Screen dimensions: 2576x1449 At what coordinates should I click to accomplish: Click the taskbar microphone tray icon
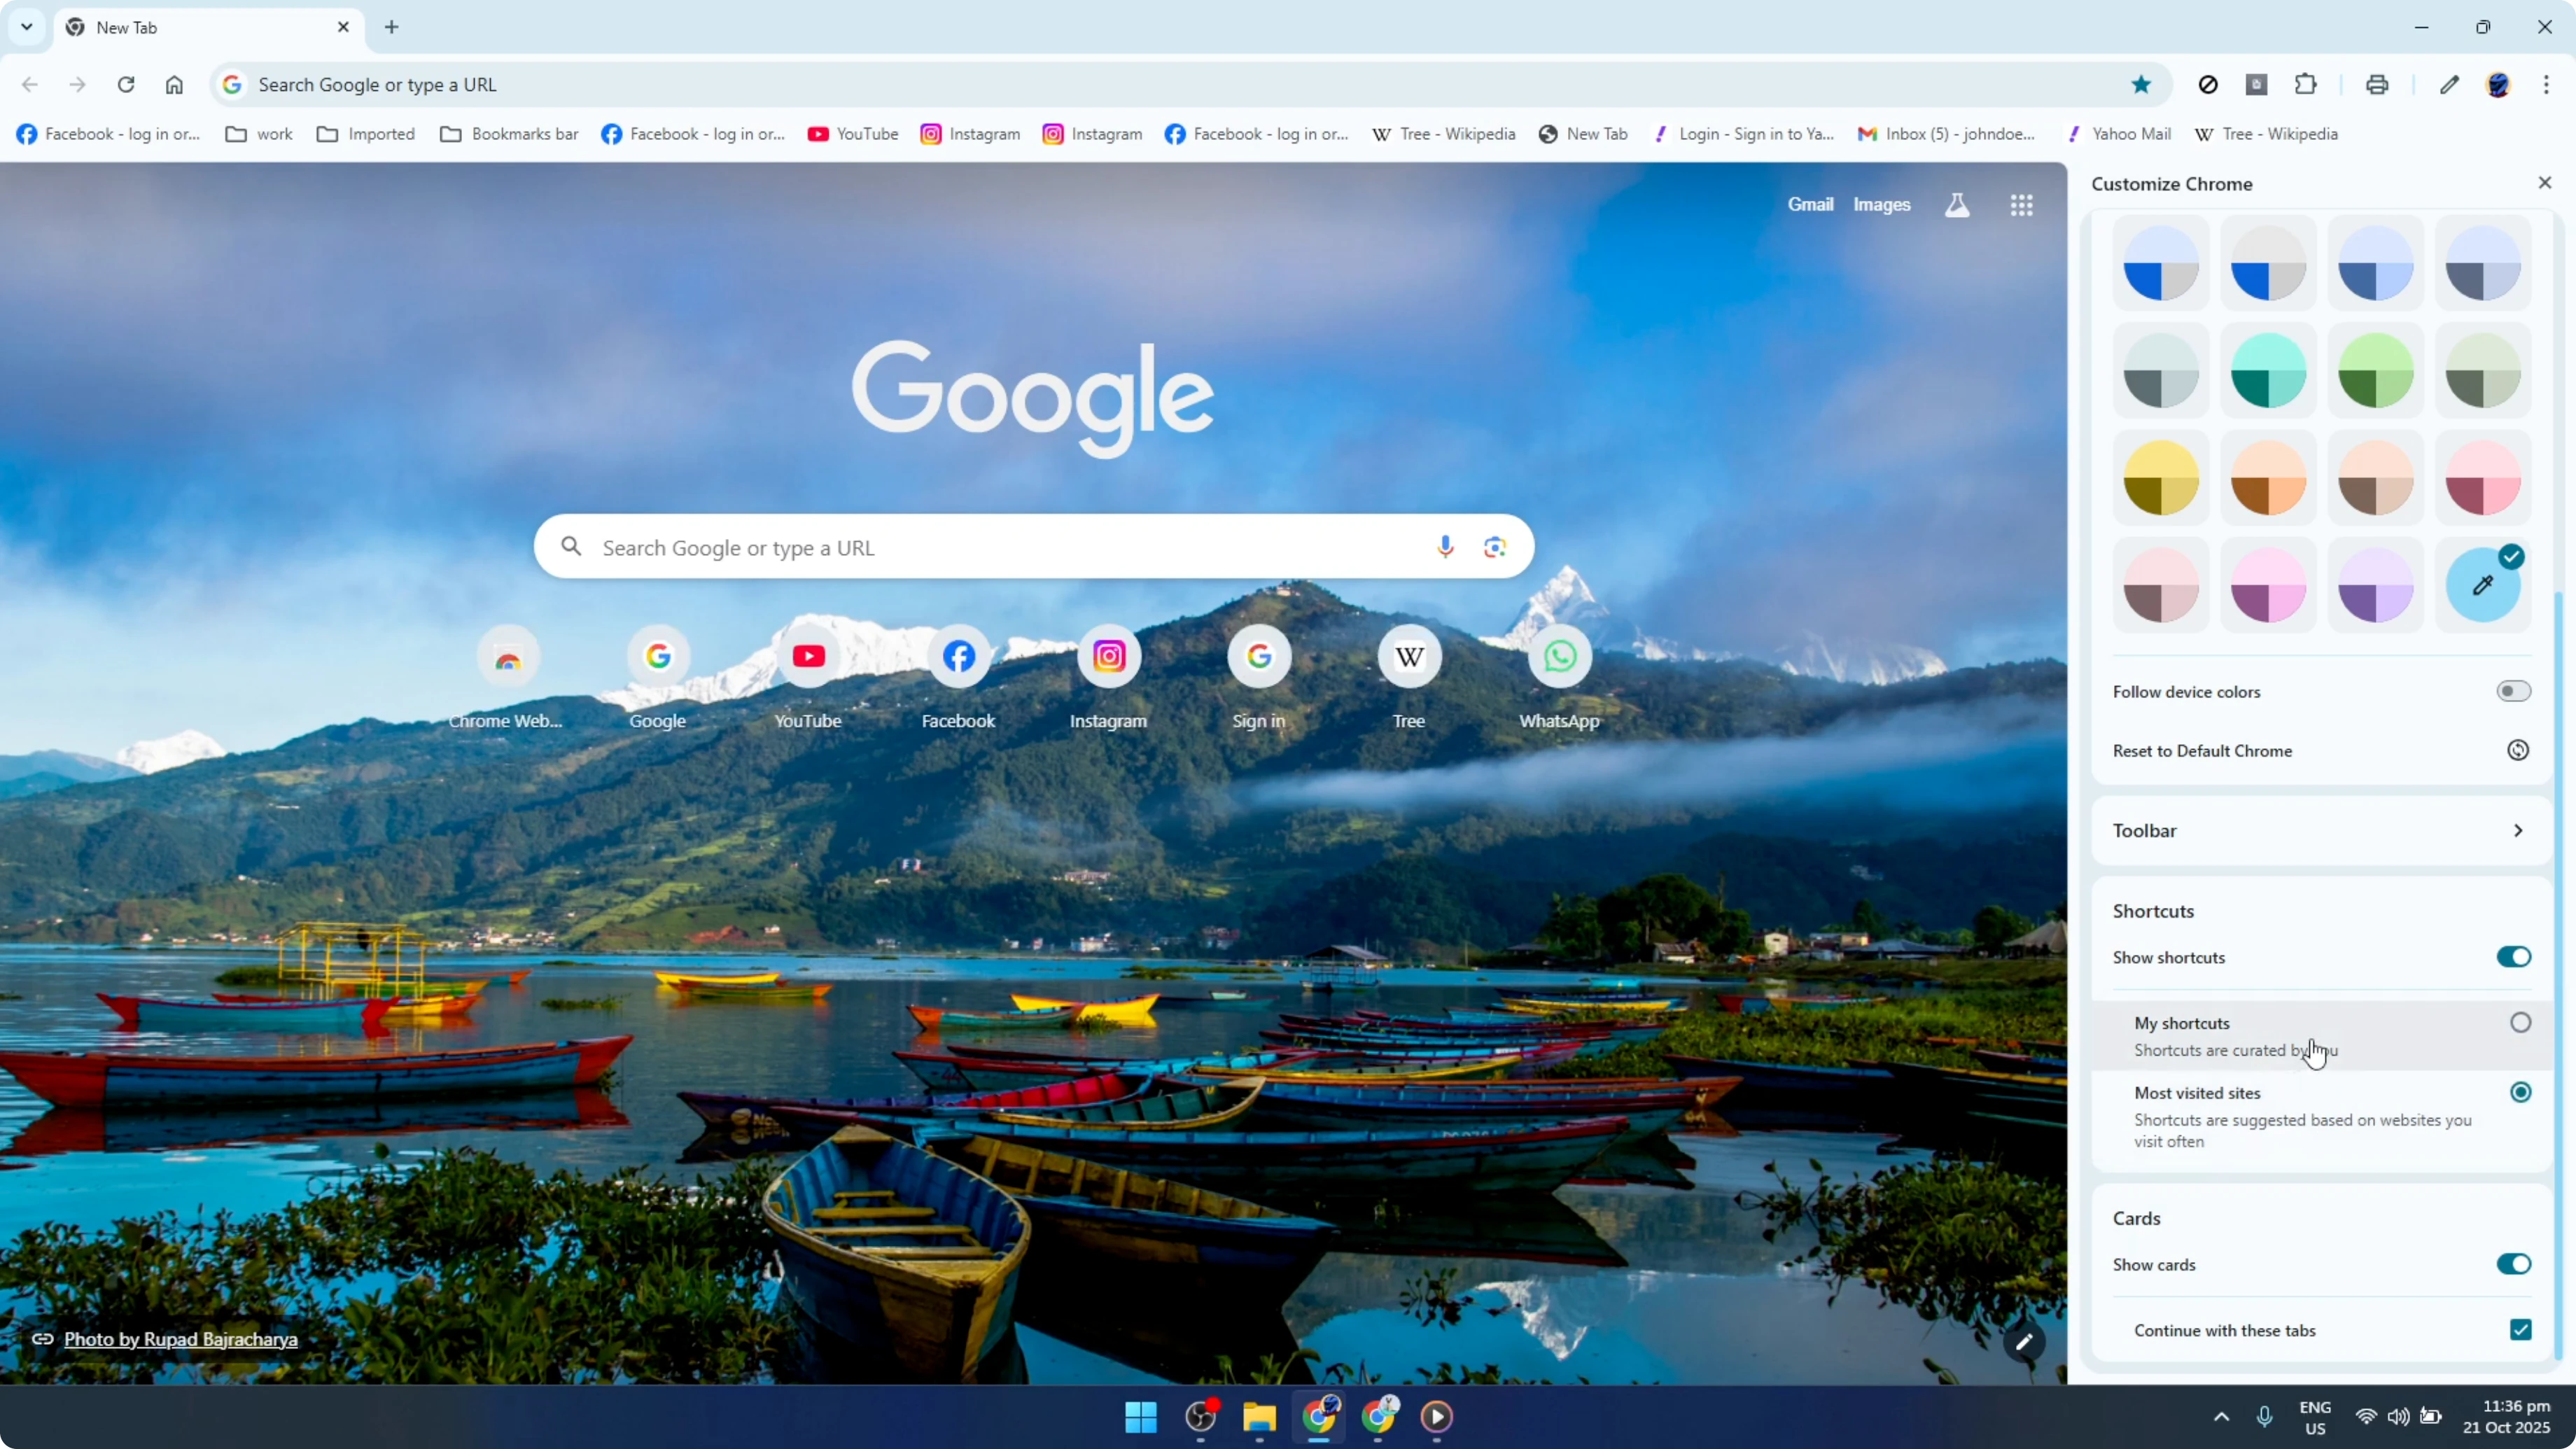coord(2265,1416)
